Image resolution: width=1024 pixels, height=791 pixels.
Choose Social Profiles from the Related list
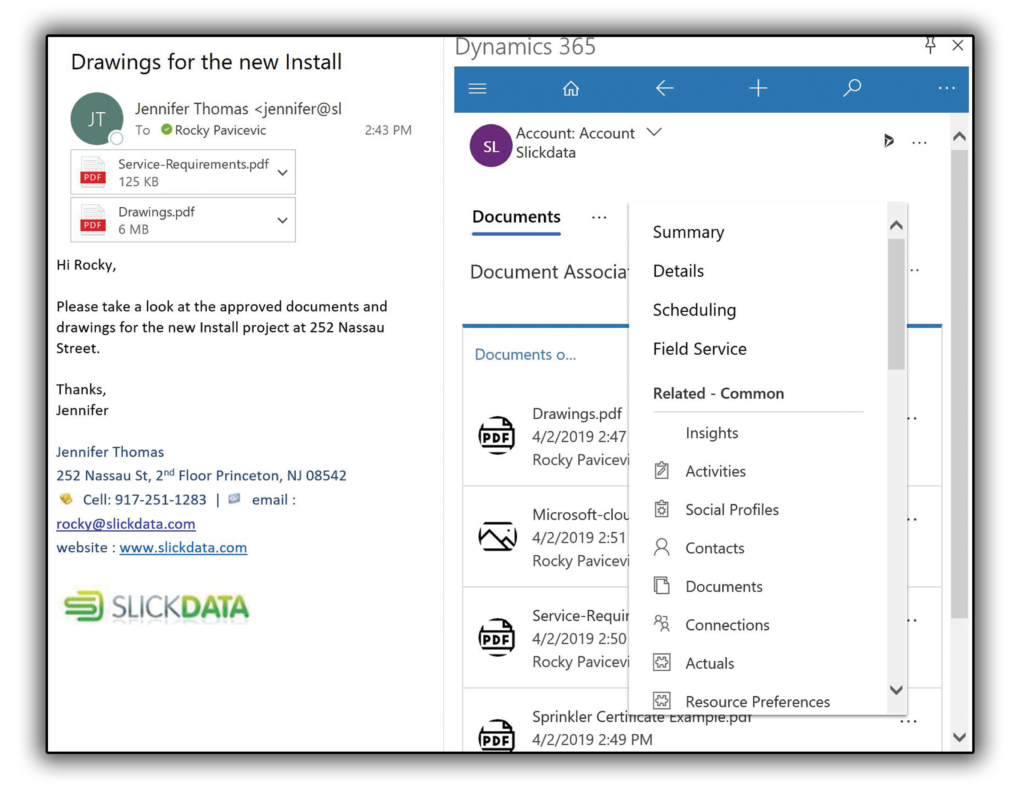point(732,509)
